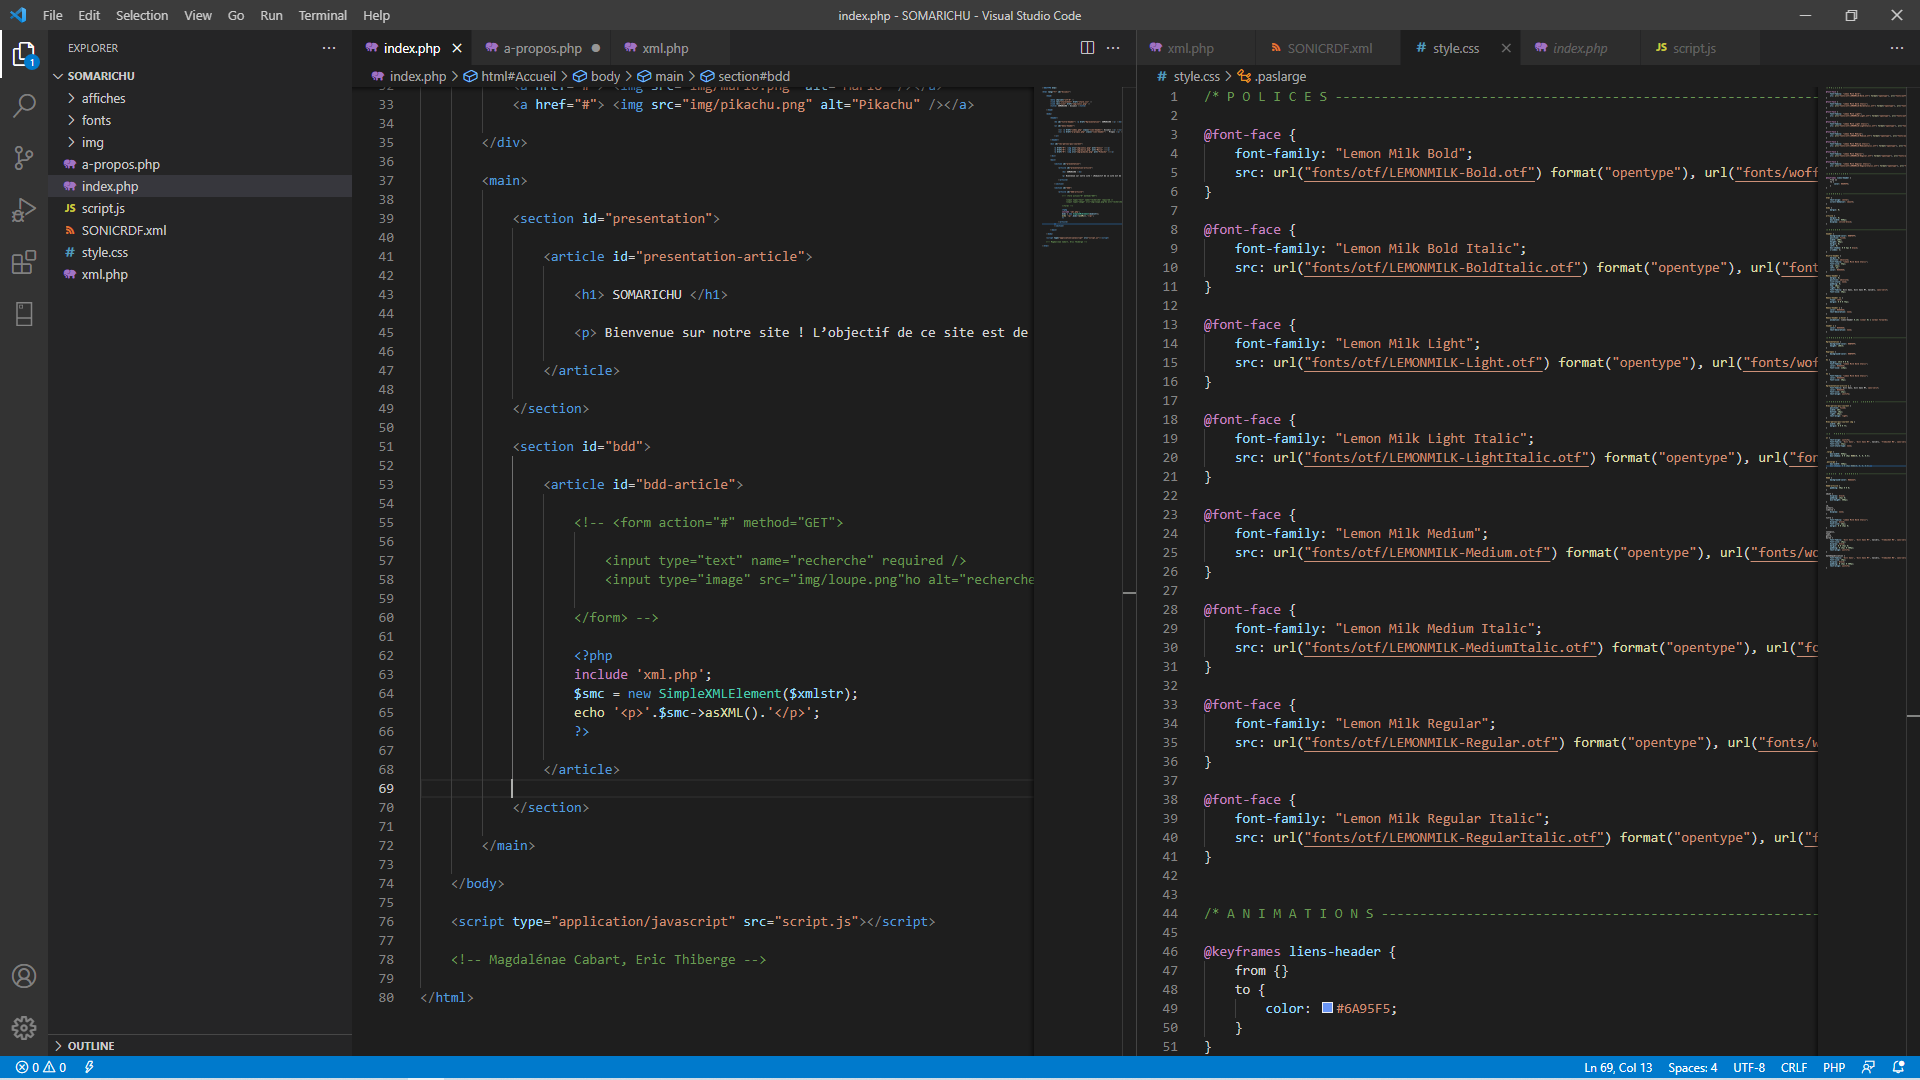Click the #6A95F5 color swatch
1920x1080 pixels.
click(x=1327, y=1008)
